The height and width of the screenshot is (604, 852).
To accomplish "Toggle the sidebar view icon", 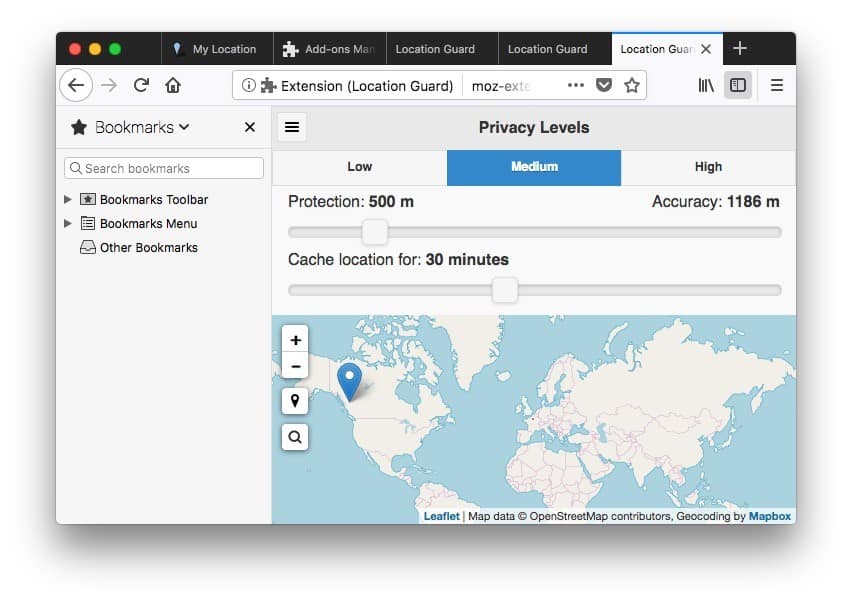I will tap(737, 85).
